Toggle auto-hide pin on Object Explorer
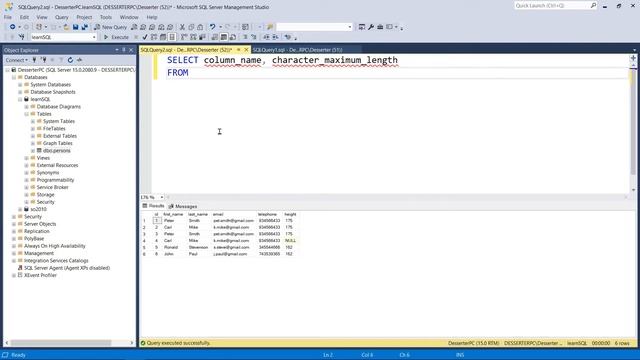 pyautogui.click(x=124, y=50)
